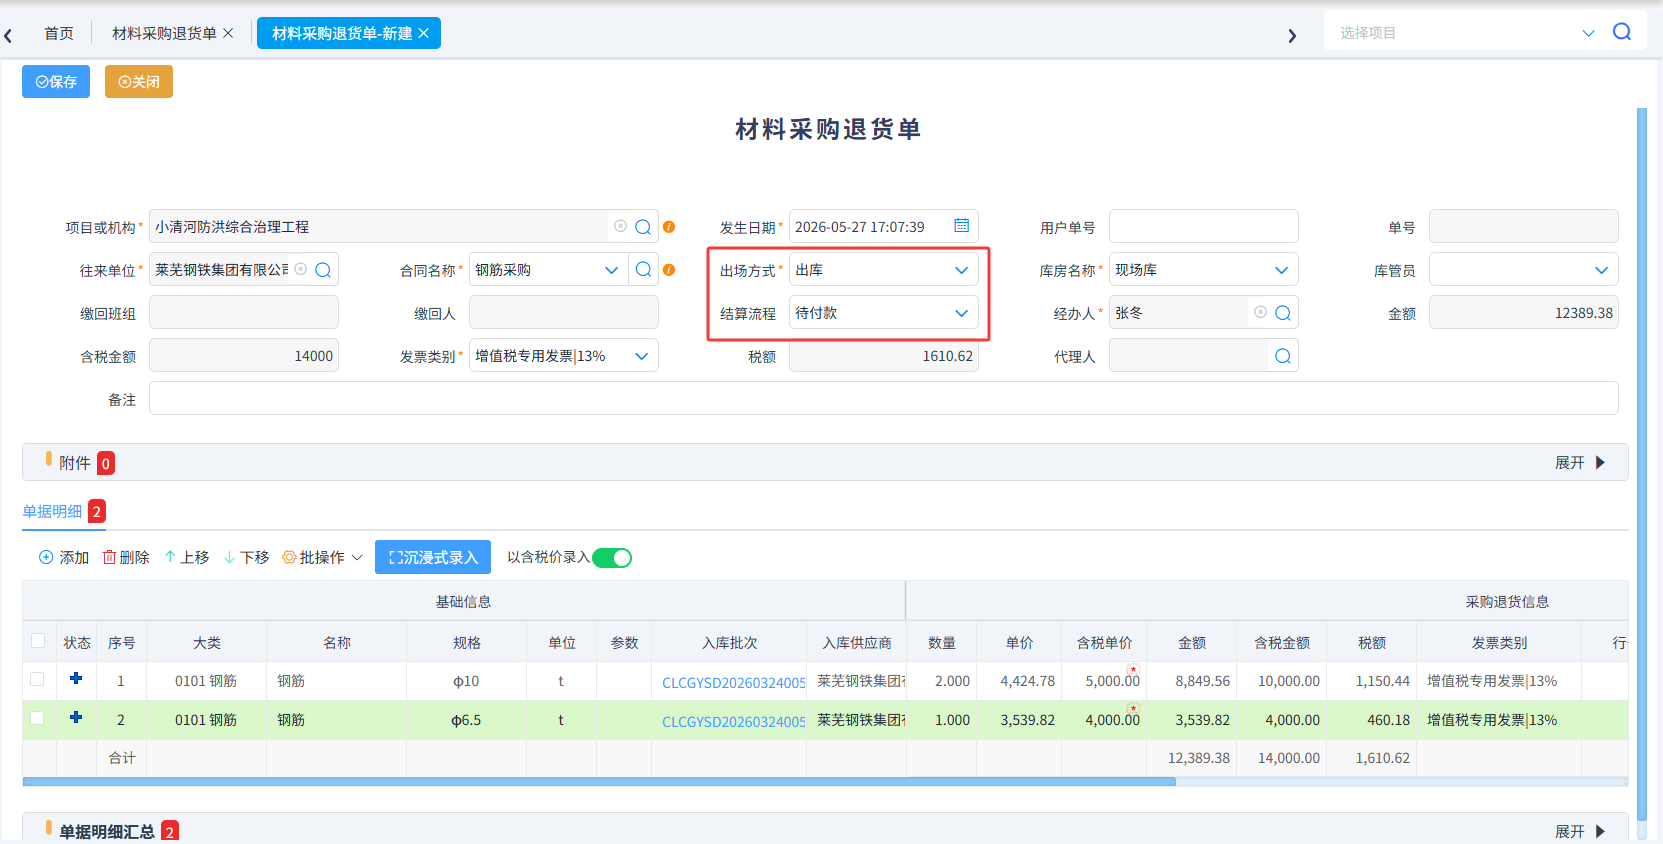Viewport: 1663px width, 844px height.
Task: Open batch link CLCGYSD20260324005 in row 1
Action: click(x=733, y=682)
